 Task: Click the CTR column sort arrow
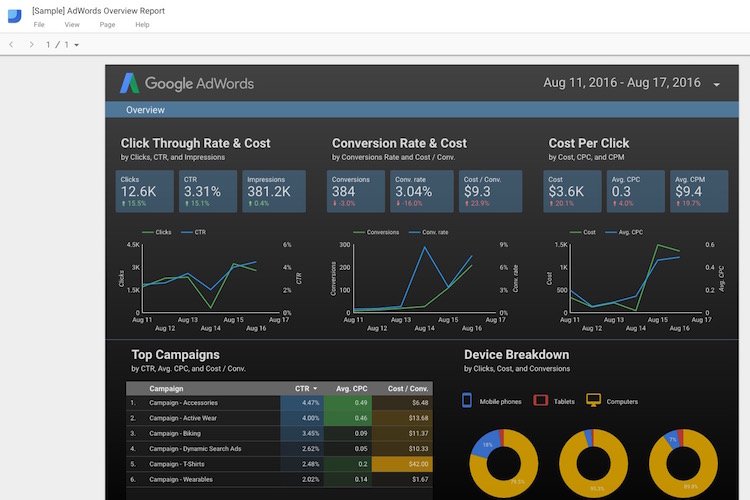[315, 389]
